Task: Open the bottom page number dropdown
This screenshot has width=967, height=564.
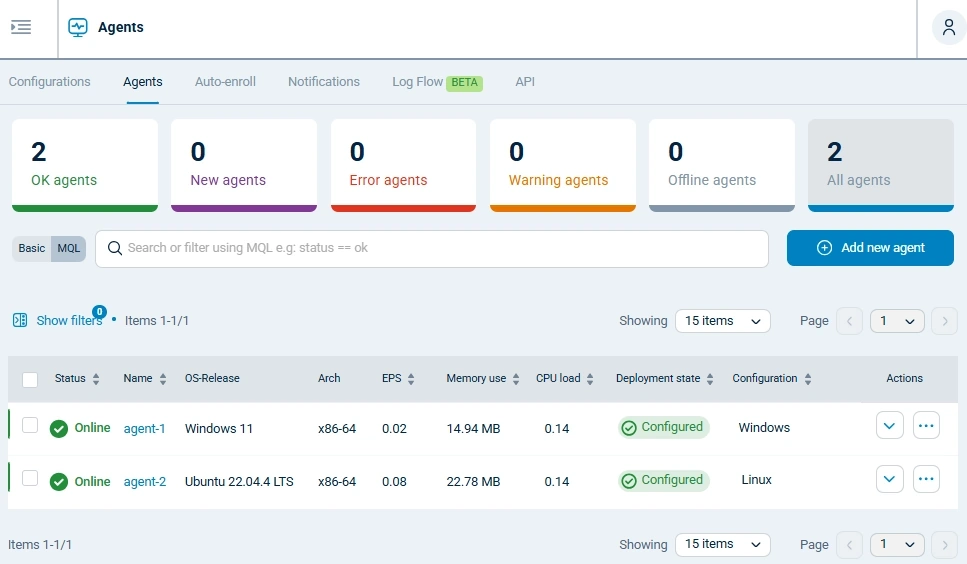Action: coord(896,544)
